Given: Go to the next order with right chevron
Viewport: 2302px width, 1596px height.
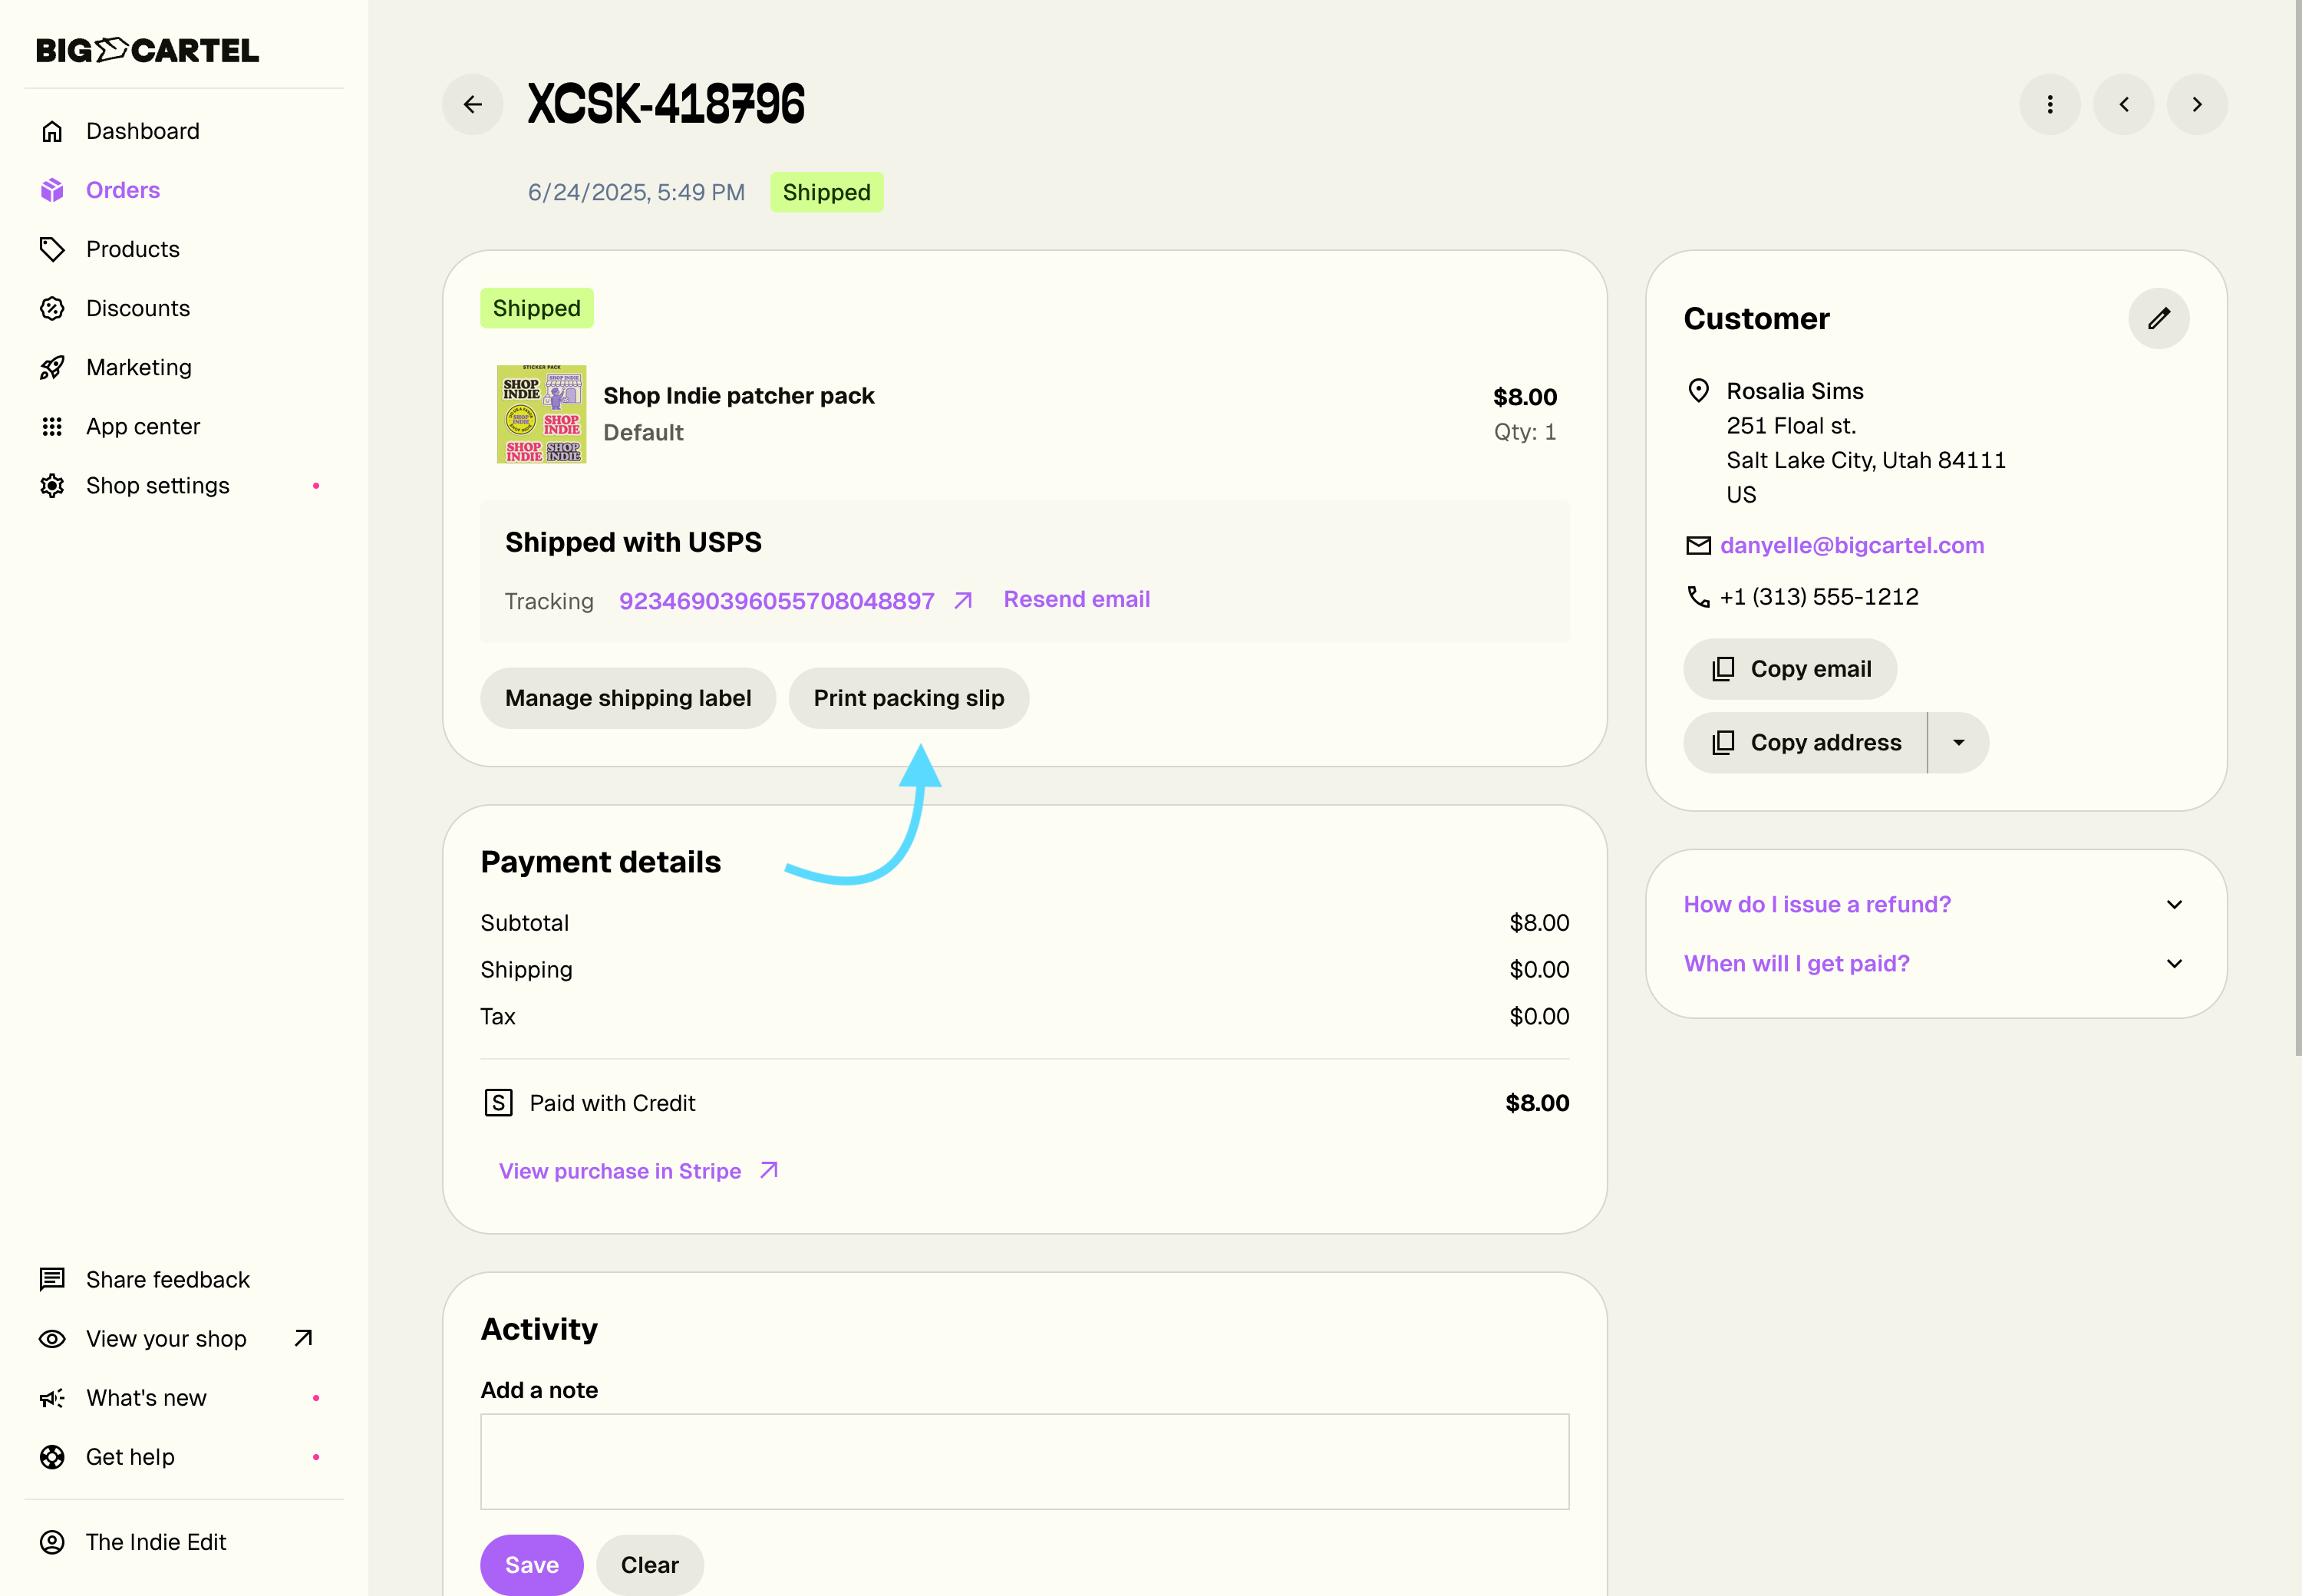Looking at the screenshot, I should point(2196,104).
